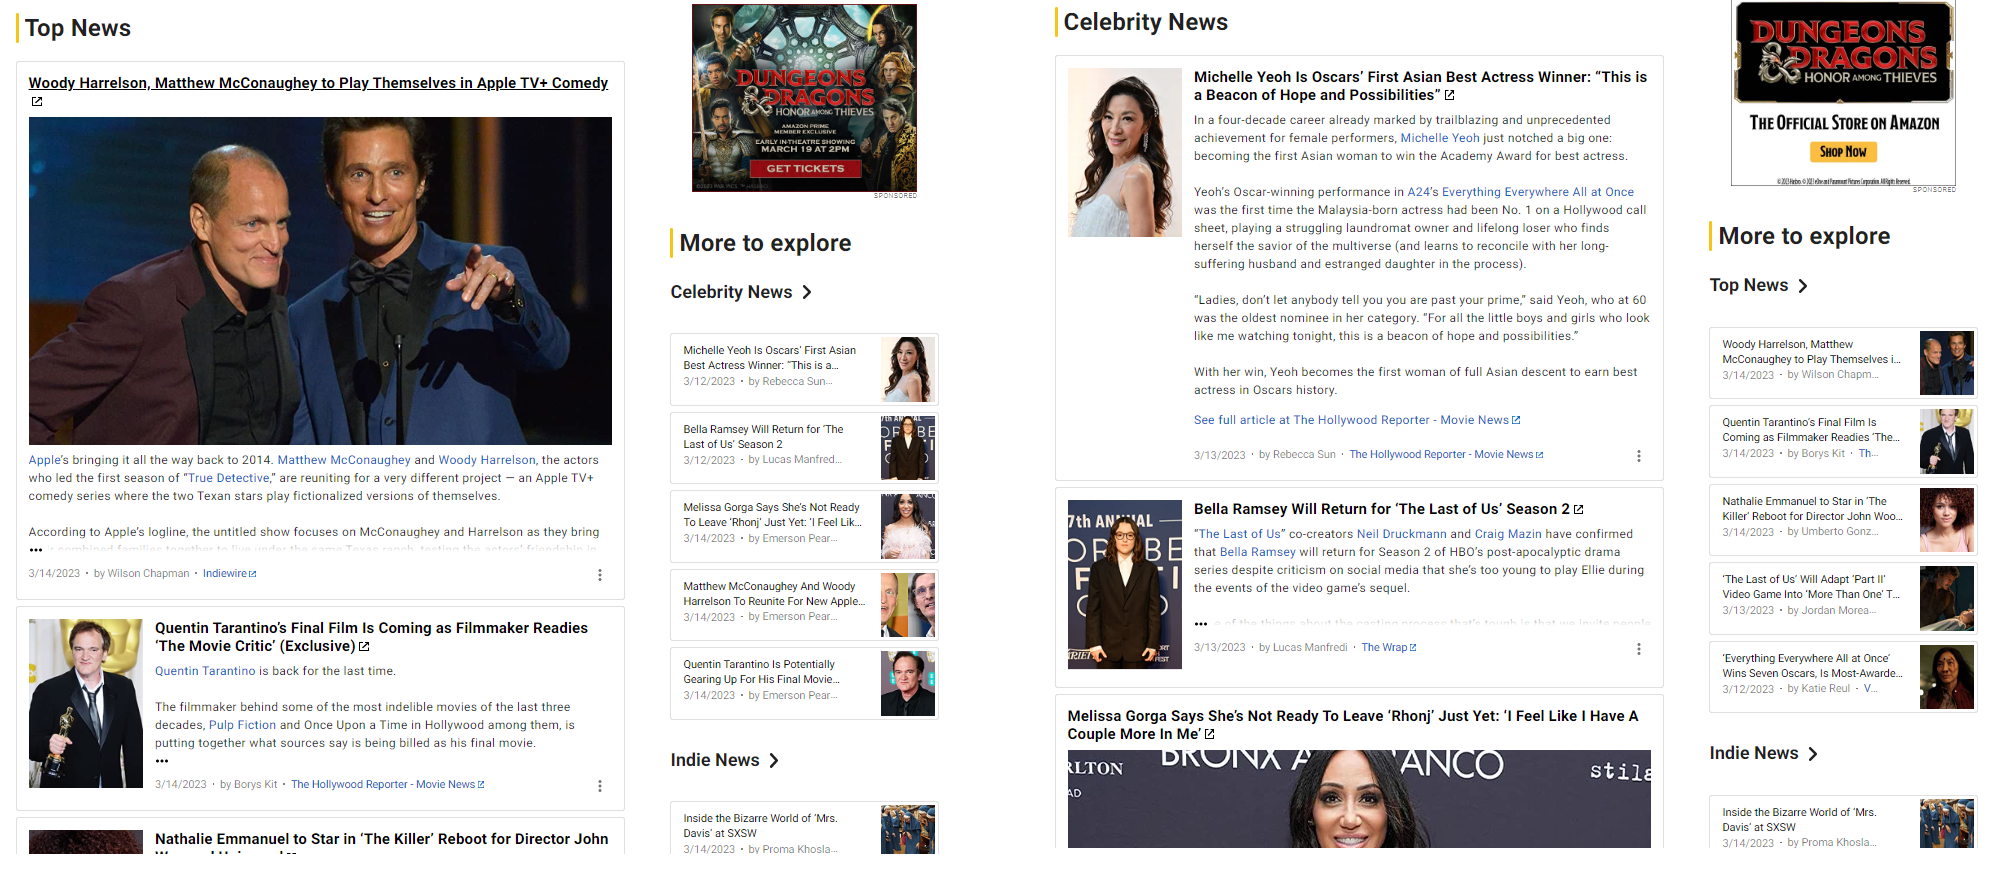Click external link icon under Woody Harrelson headline
The height and width of the screenshot is (872, 1993).
(x=37, y=102)
